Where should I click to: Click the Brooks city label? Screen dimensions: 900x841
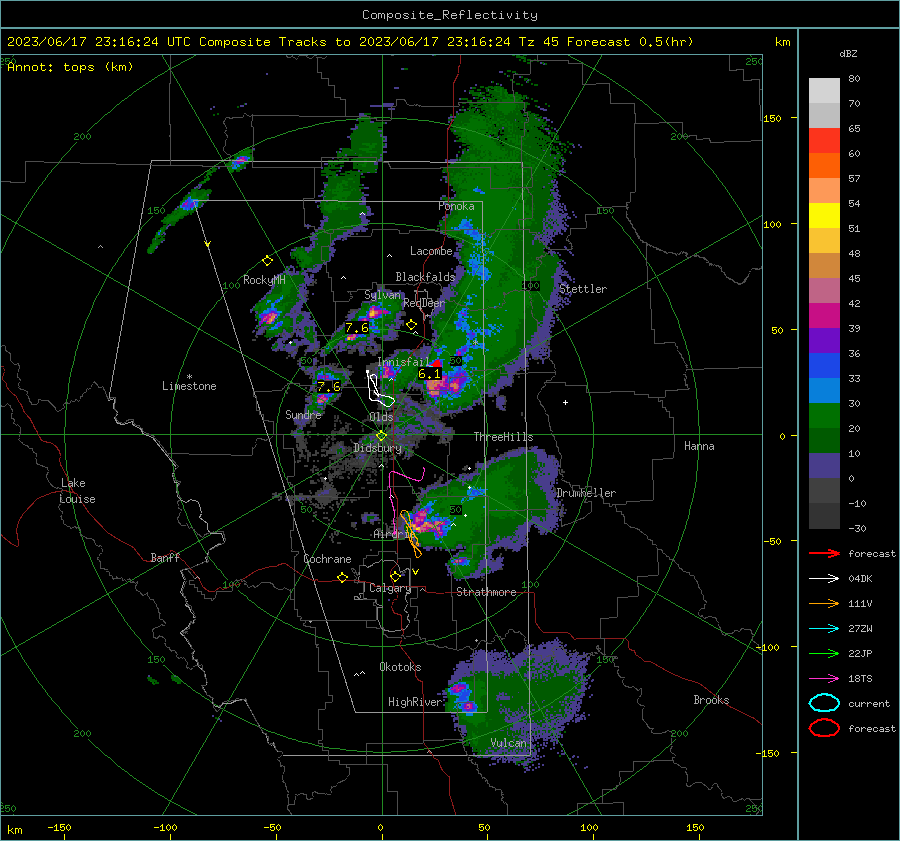711,700
